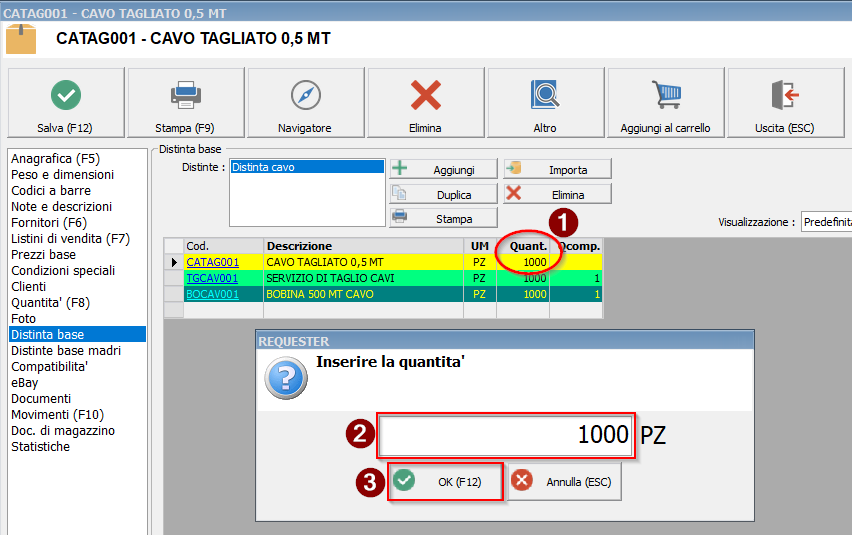Select Anagrafica (F5) in the sidebar
The width and height of the screenshot is (852, 535).
55,159
